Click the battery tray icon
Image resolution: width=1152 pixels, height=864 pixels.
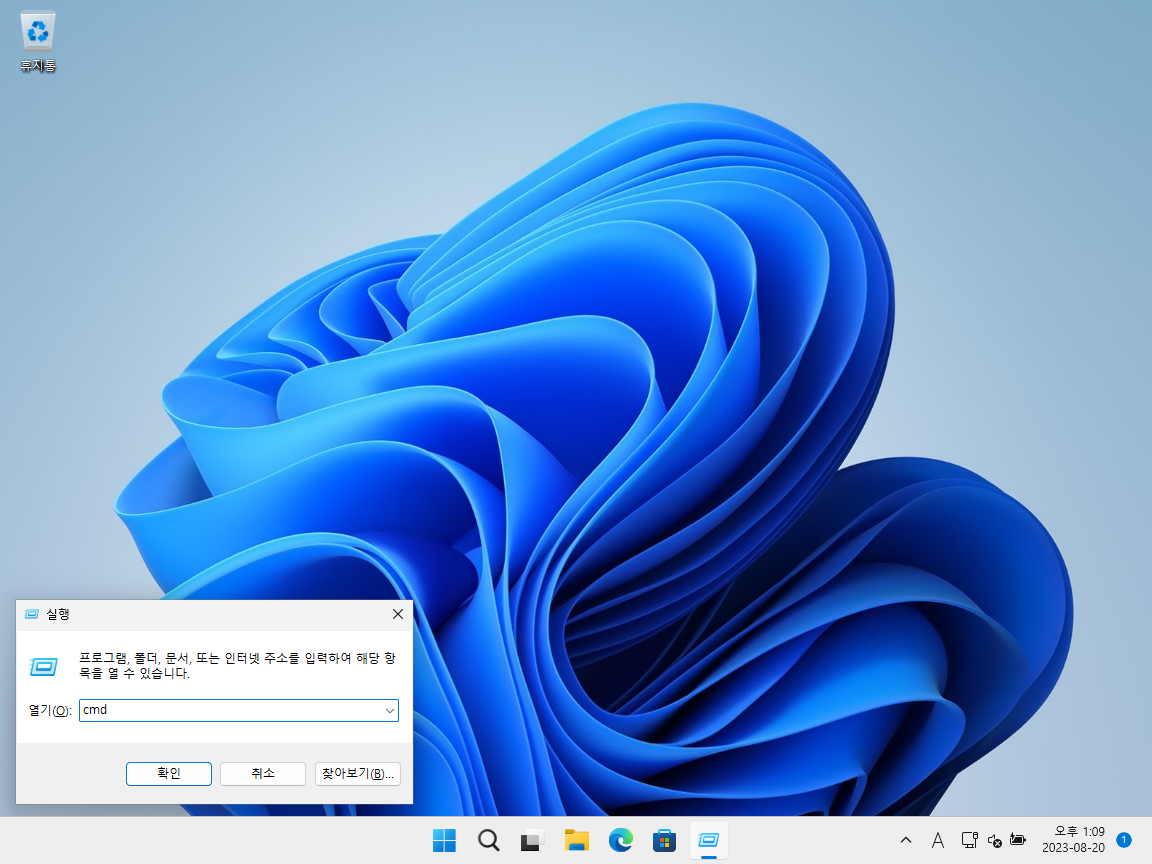point(1018,839)
